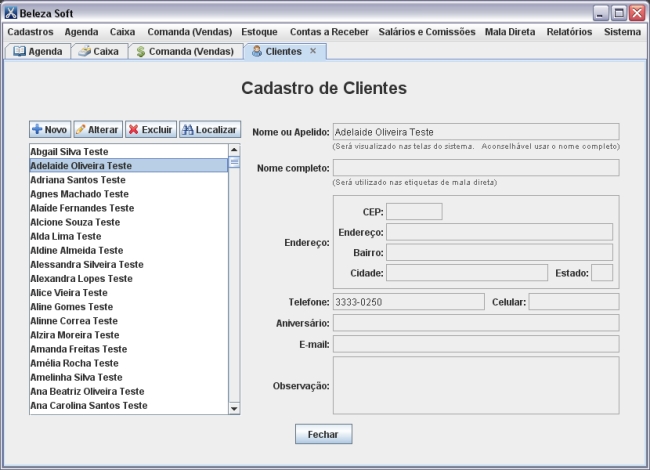The image size is (650, 470).
Task: Select Alcione Souza Teste in list
Action: pyautogui.click(x=129, y=222)
